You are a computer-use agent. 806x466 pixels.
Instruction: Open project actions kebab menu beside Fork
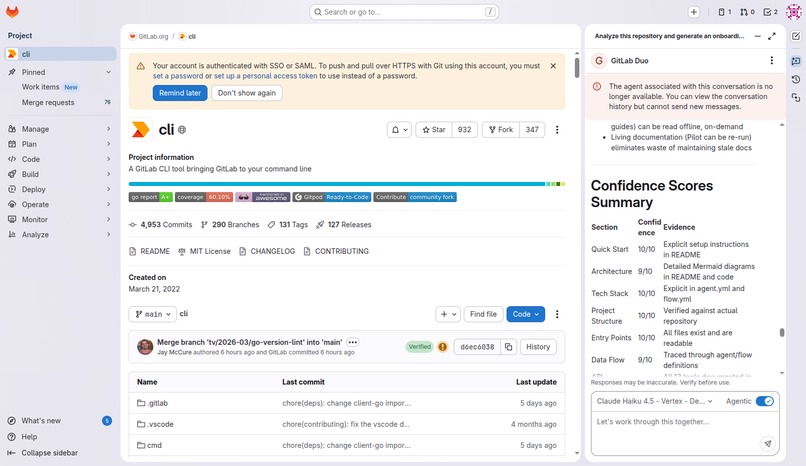click(557, 129)
